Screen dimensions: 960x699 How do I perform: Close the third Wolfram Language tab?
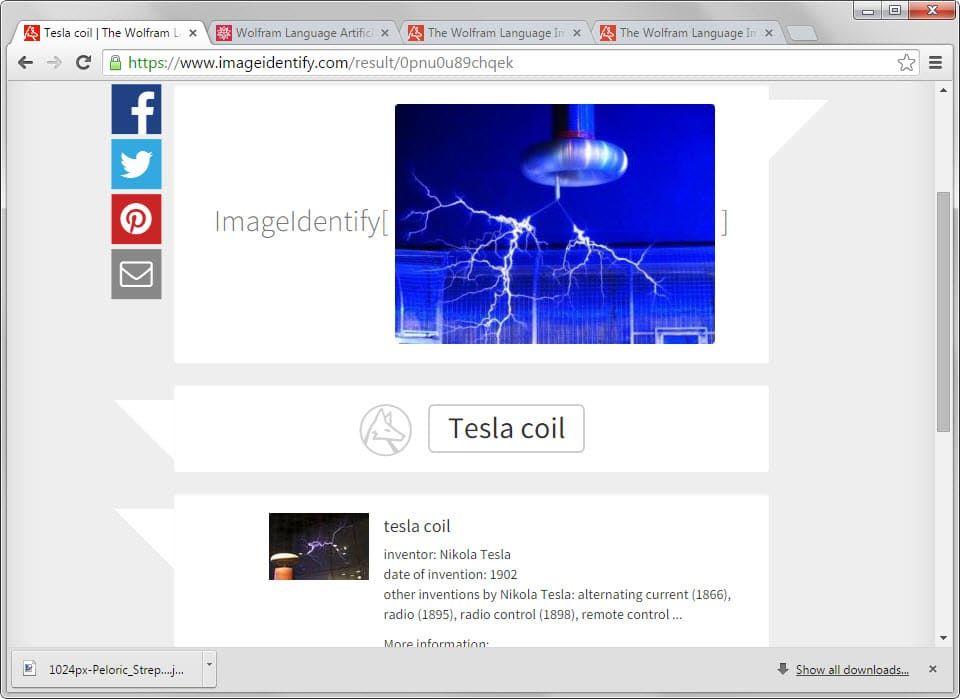pos(577,33)
